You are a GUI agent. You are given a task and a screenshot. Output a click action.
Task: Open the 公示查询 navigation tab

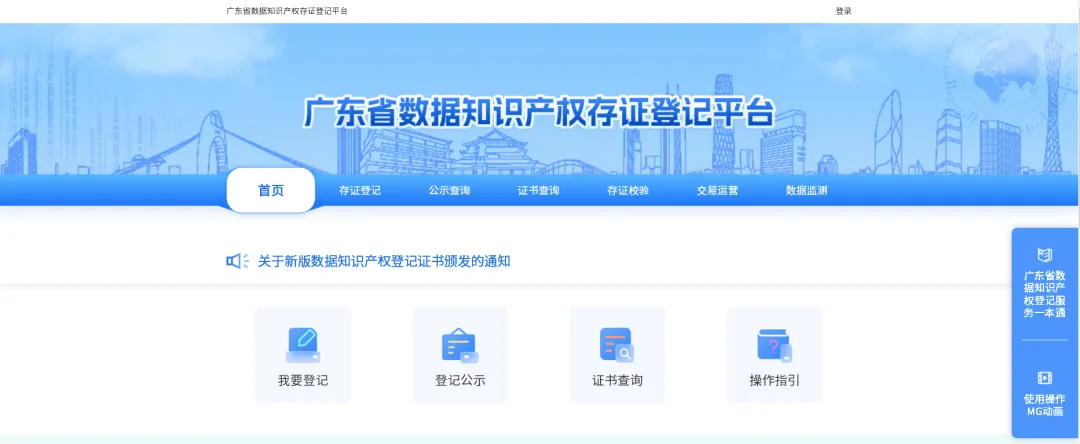(449, 190)
